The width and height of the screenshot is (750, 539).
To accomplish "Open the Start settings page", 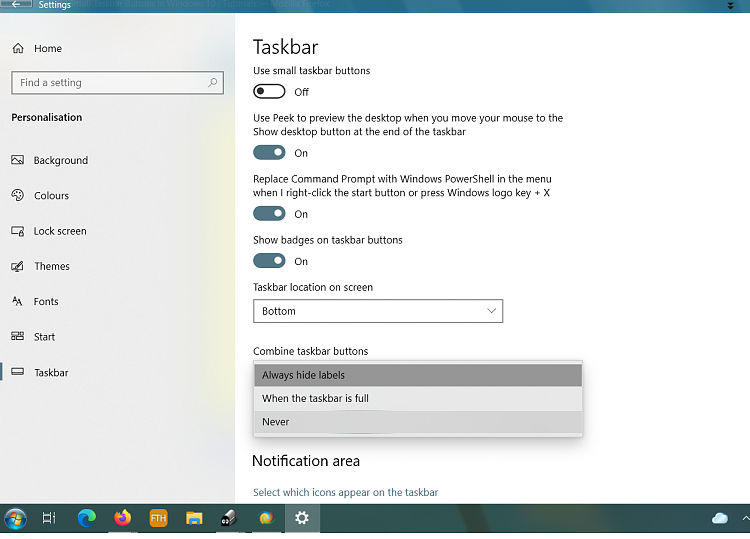I will tap(44, 337).
